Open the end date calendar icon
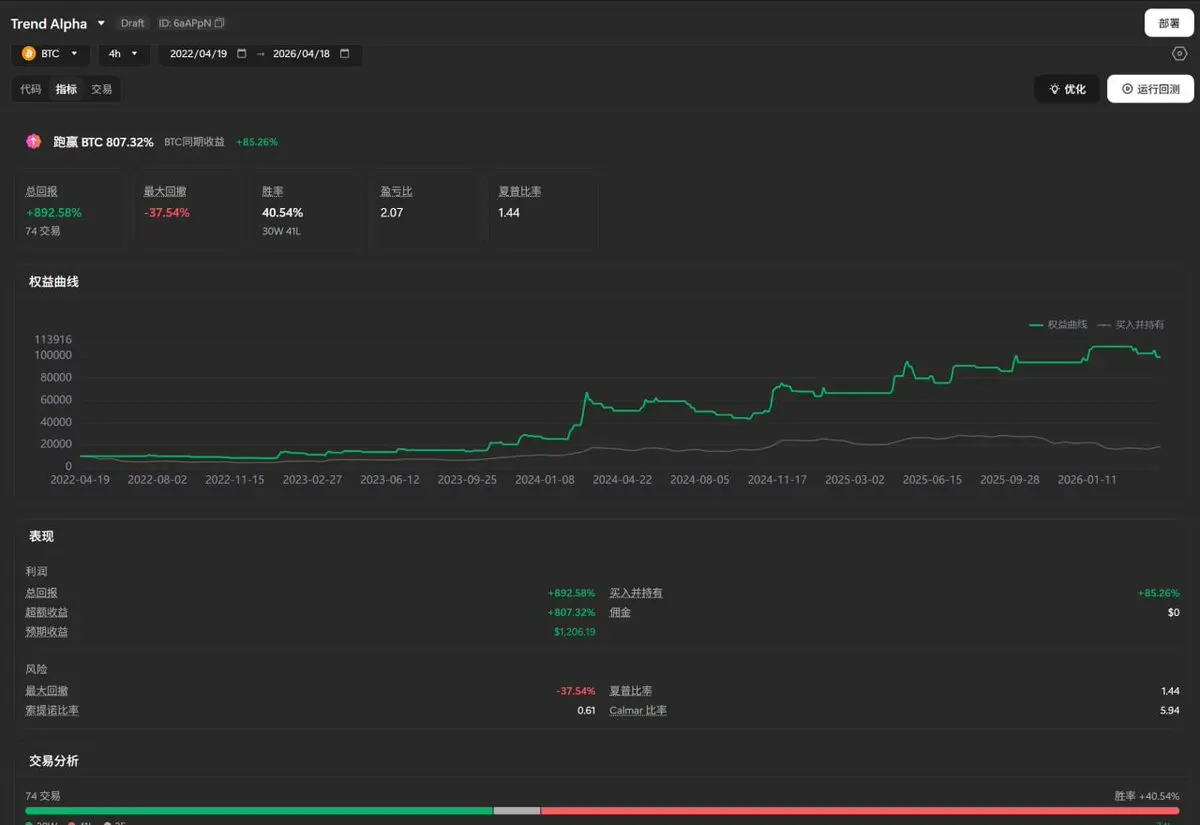 (345, 54)
